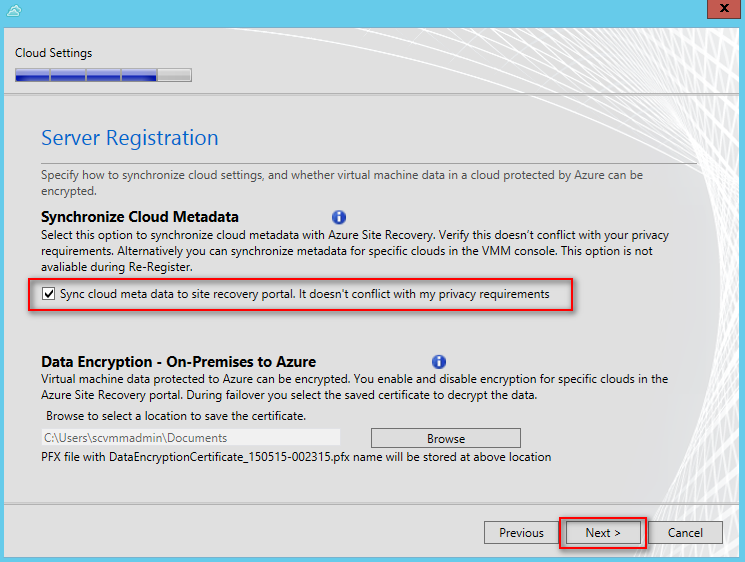Click the Synchronize Cloud Metadata section title
The width and height of the screenshot is (745, 562).
140,217
